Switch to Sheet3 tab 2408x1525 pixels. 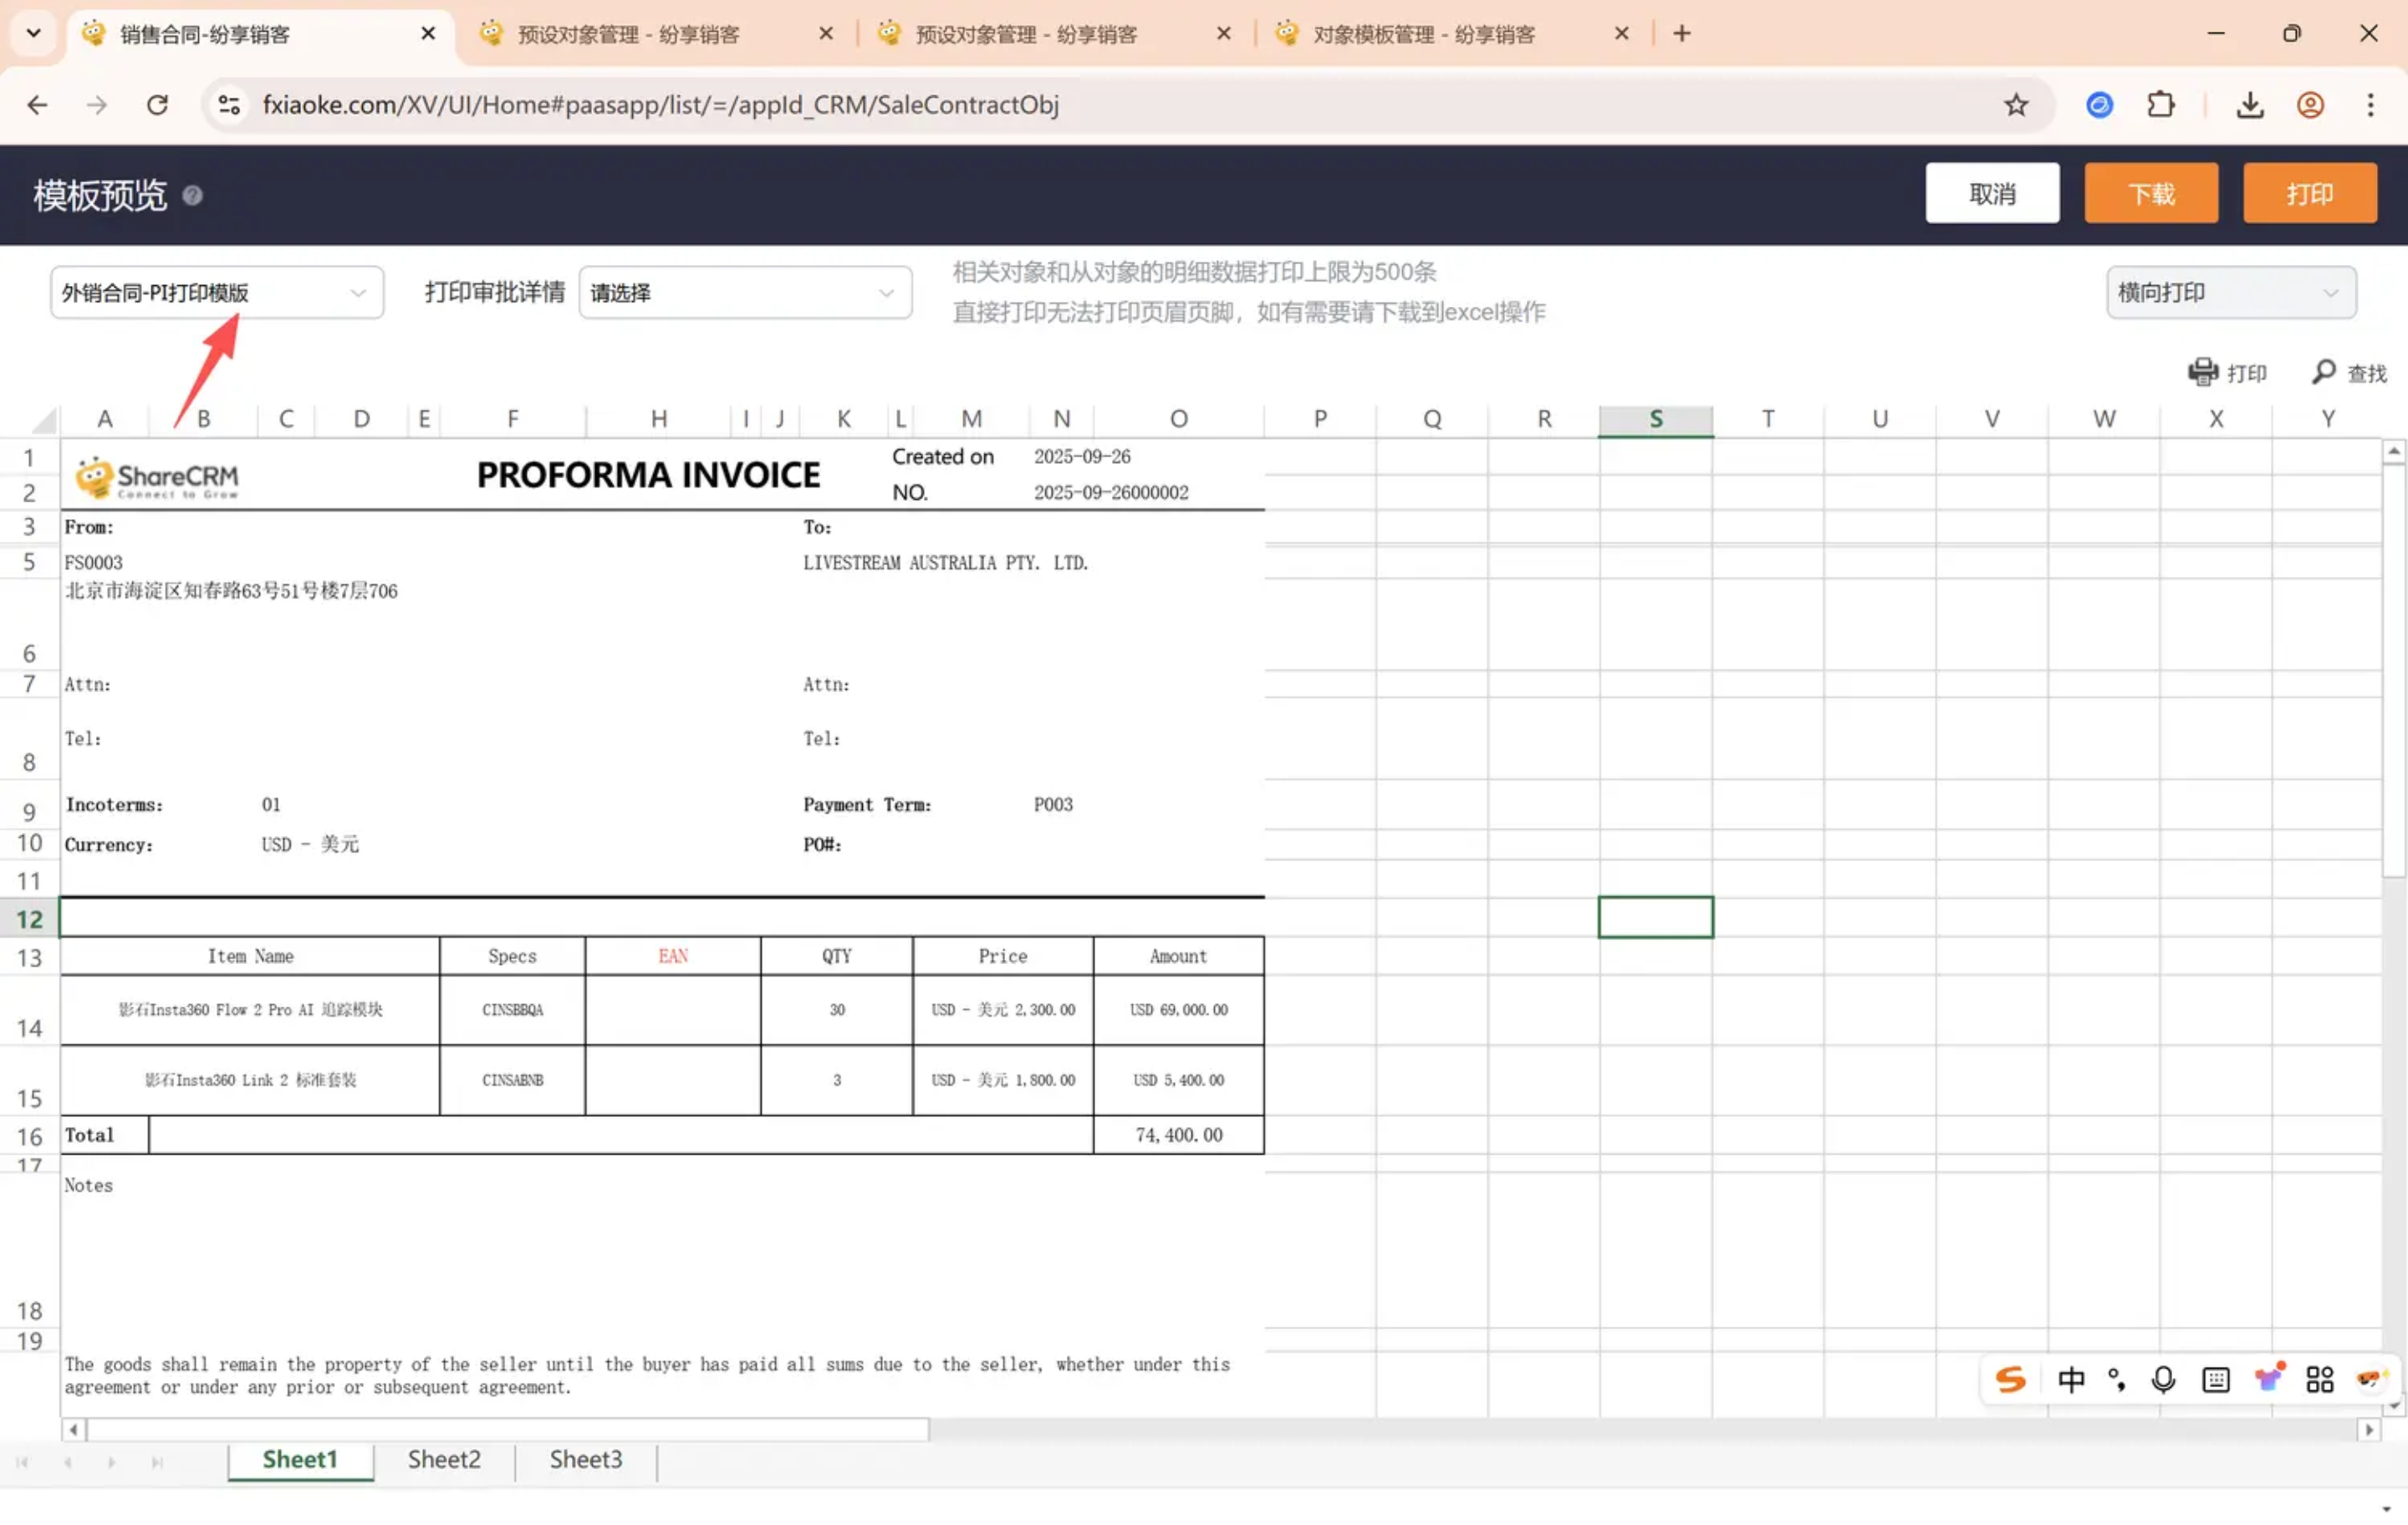585,1459
